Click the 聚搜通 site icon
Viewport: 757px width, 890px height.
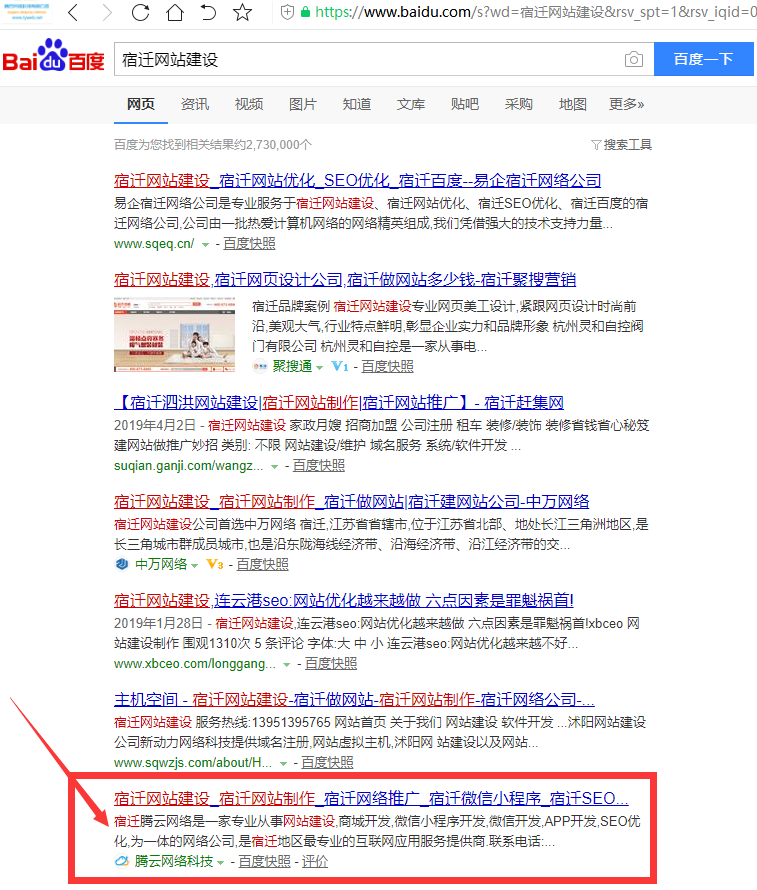(x=260, y=367)
